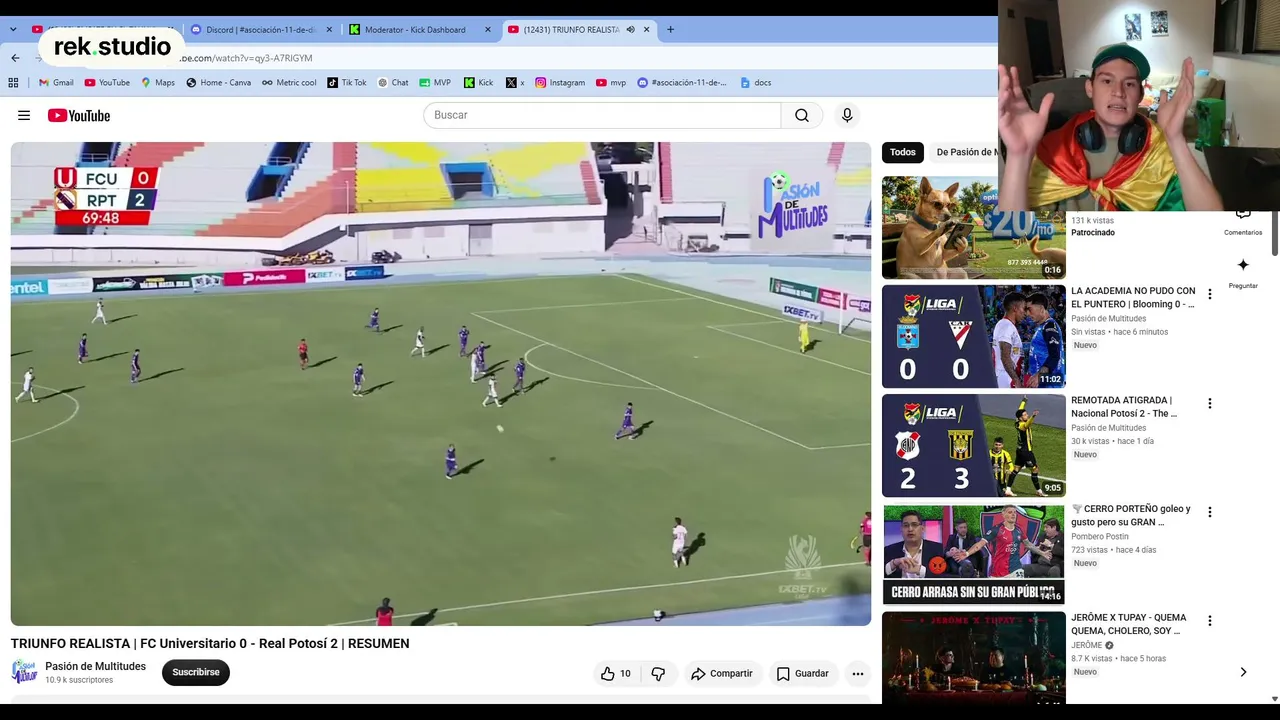1280x720 pixels.
Task: Open options menu for Jerôme x Tupay video
Action: pyautogui.click(x=1209, y=621)
